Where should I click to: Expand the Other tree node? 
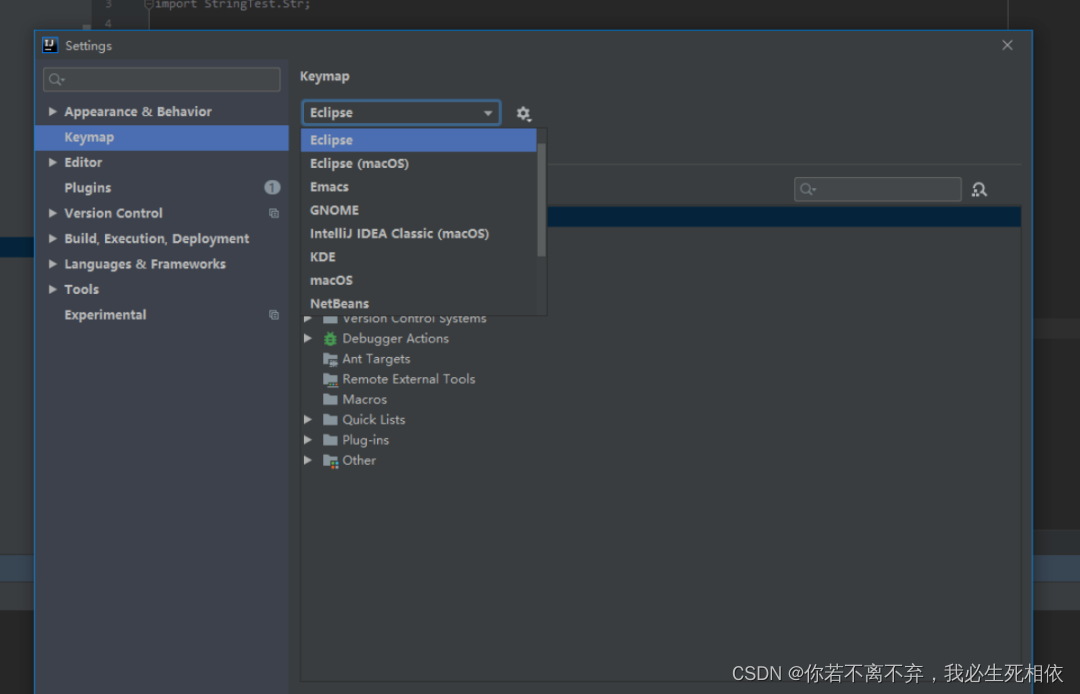point(308,461)
